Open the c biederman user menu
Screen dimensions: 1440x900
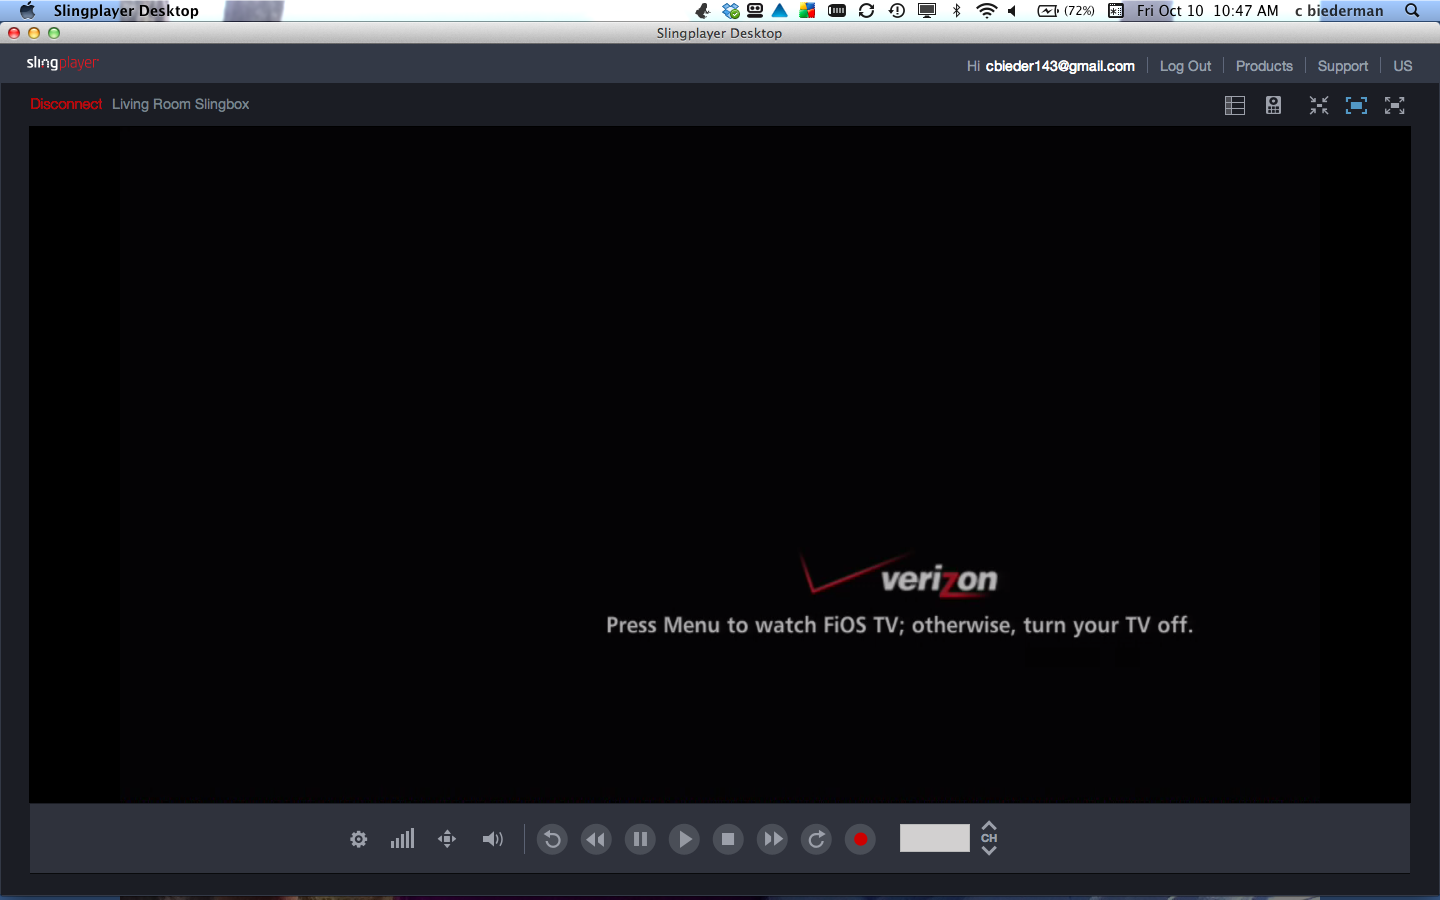(x=1339, y=10)
